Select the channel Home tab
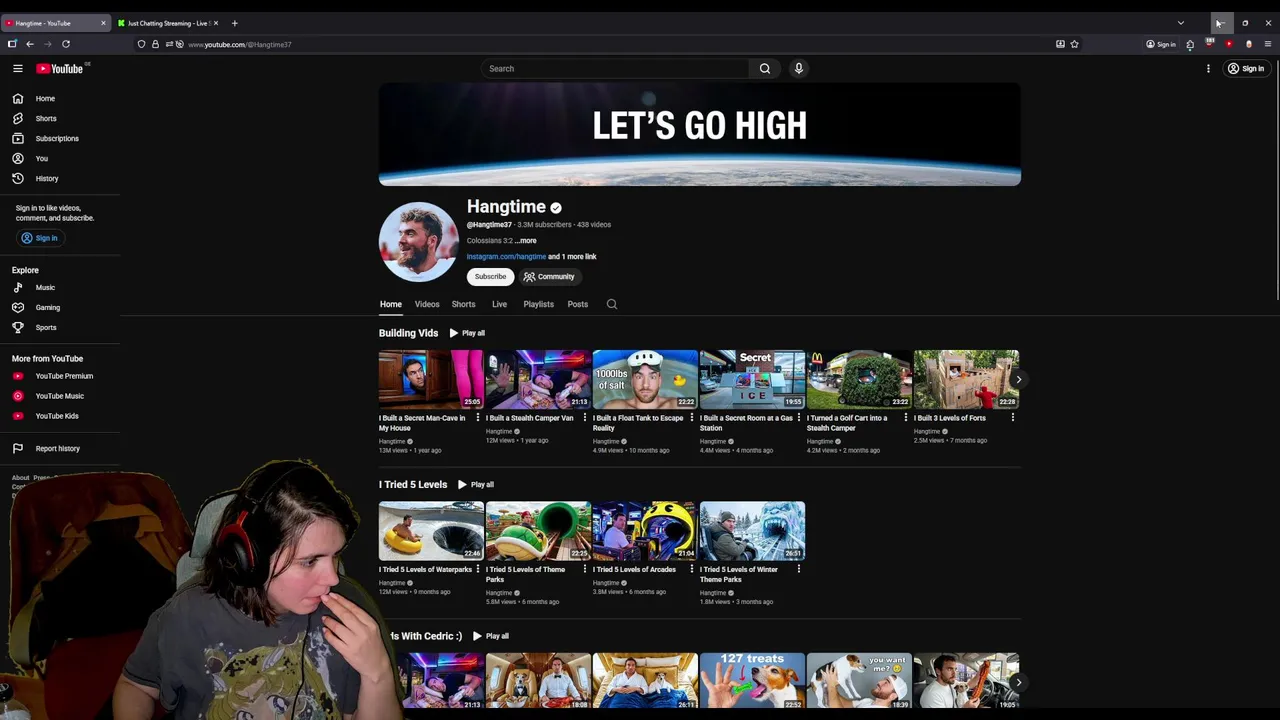The image size is (1280, 720). tap(390, 304)
